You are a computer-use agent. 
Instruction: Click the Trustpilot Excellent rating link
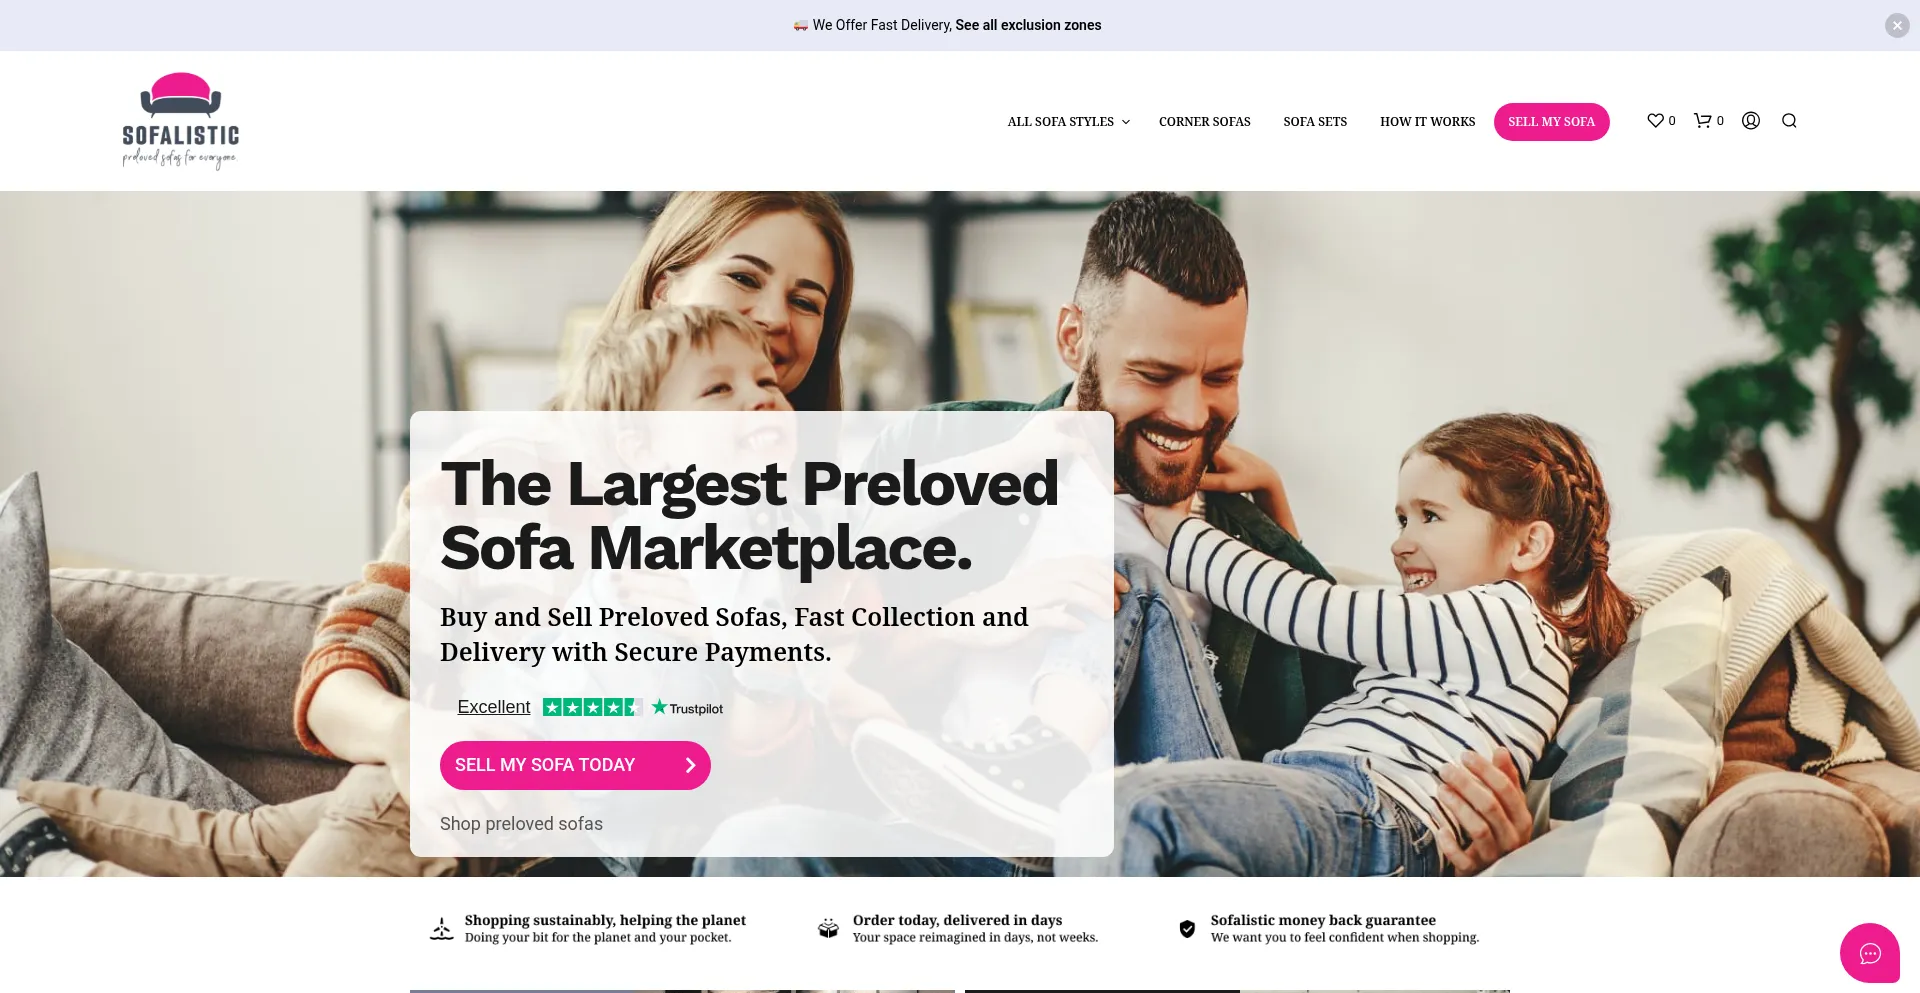[494, 707]
